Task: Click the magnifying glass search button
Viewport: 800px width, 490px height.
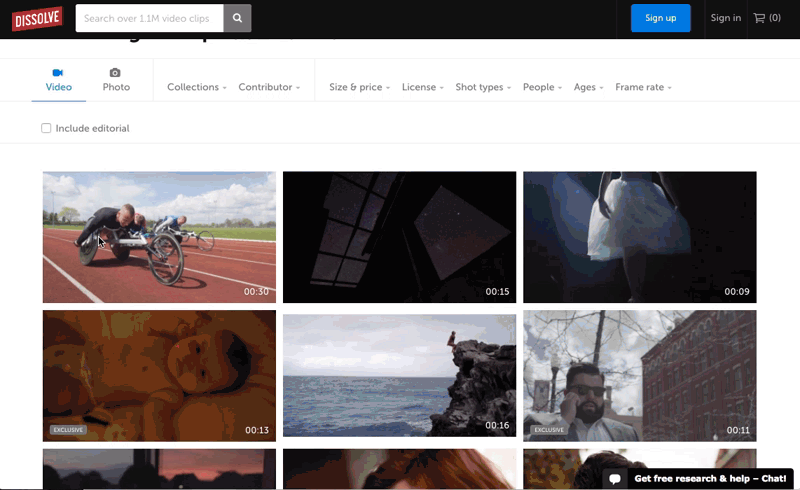Action: coord(237,18)
